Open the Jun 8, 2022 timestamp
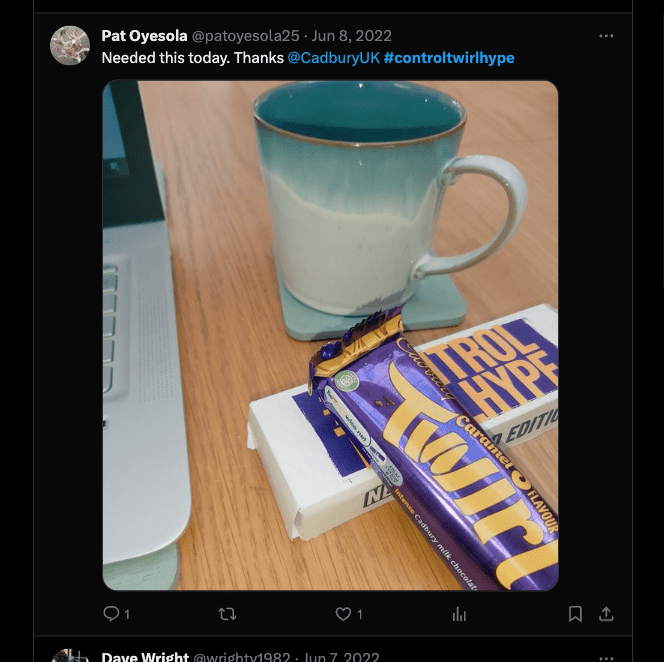 point(352,36)
